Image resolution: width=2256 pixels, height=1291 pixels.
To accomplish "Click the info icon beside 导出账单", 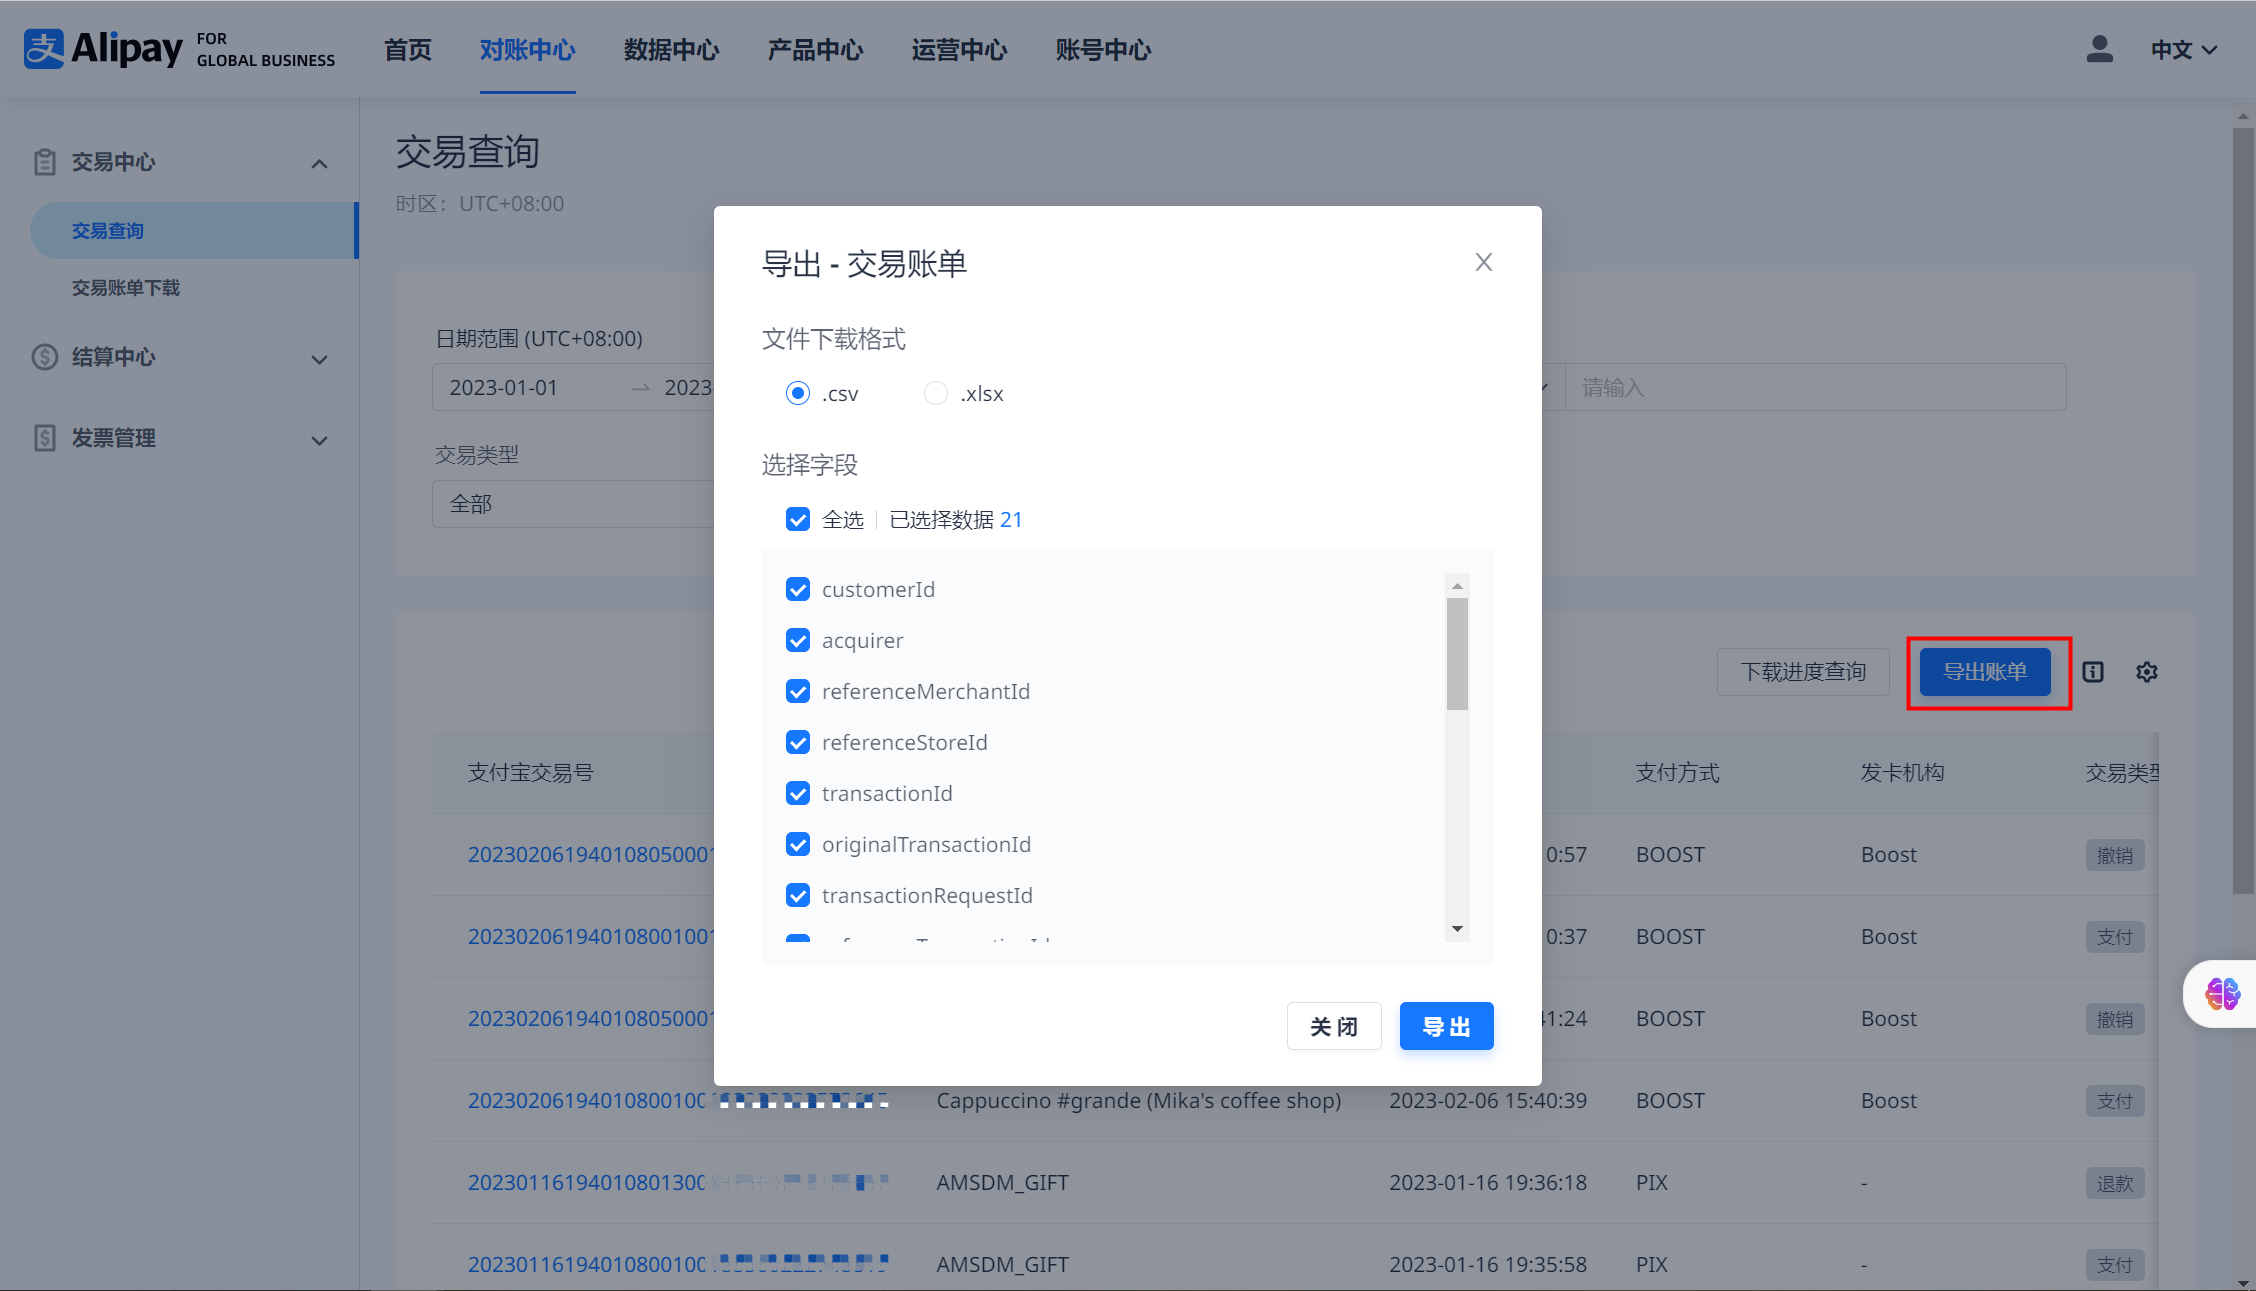I will point(2093,672).
